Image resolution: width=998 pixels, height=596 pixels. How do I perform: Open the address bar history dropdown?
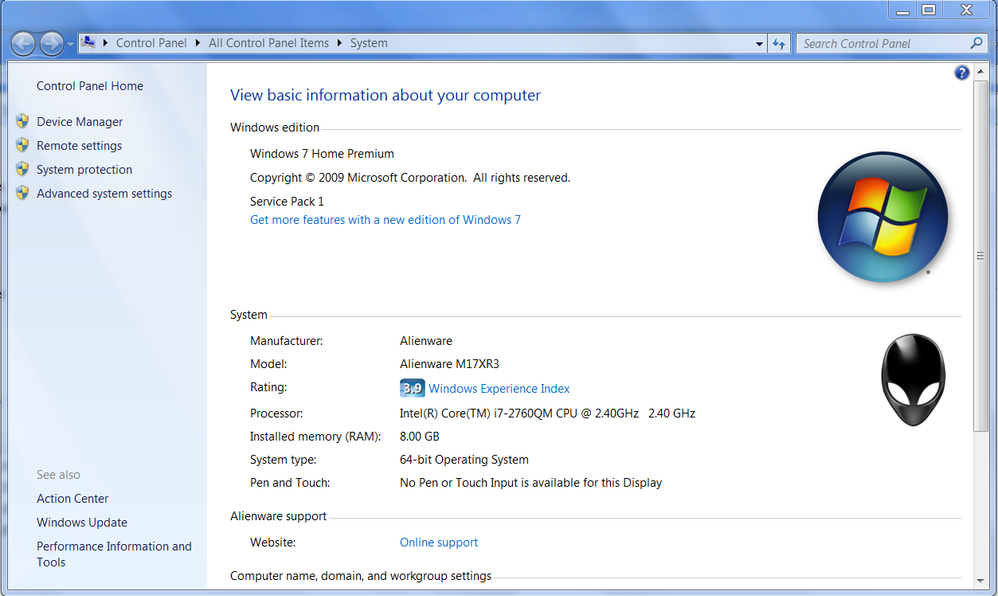pyautogui.click(x=759, y=44)
